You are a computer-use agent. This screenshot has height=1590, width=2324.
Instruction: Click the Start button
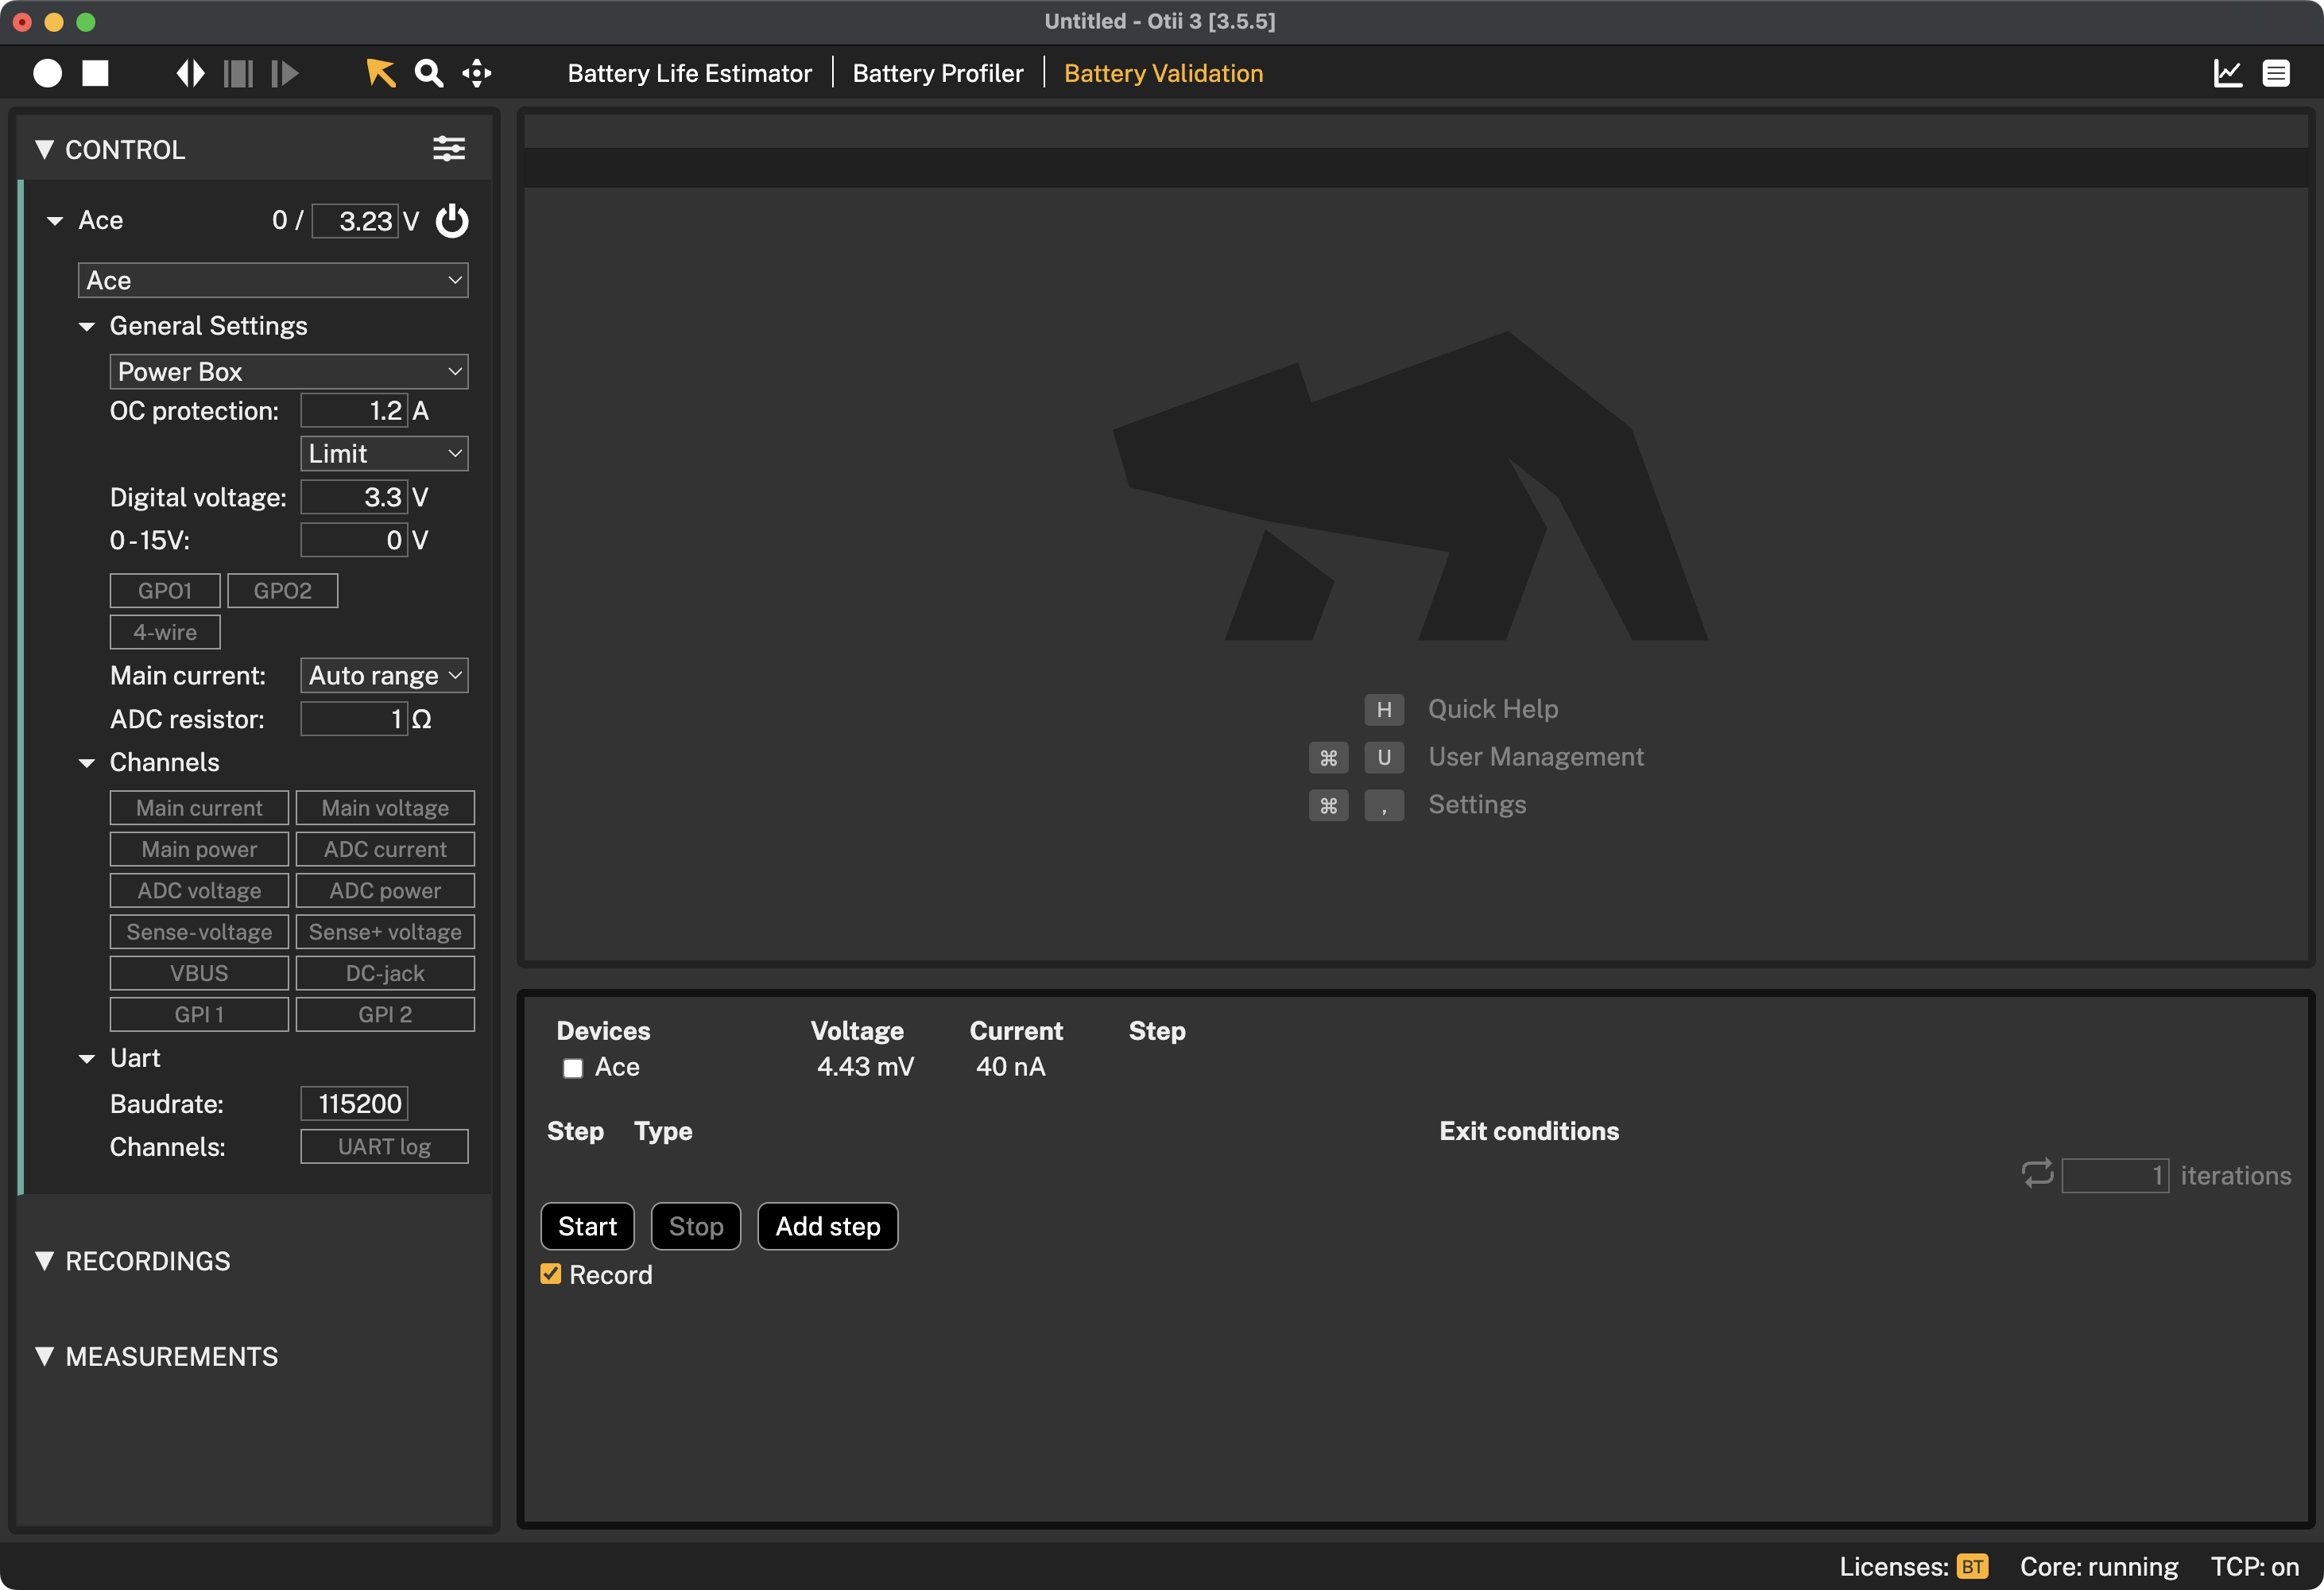pos(587,1226)
